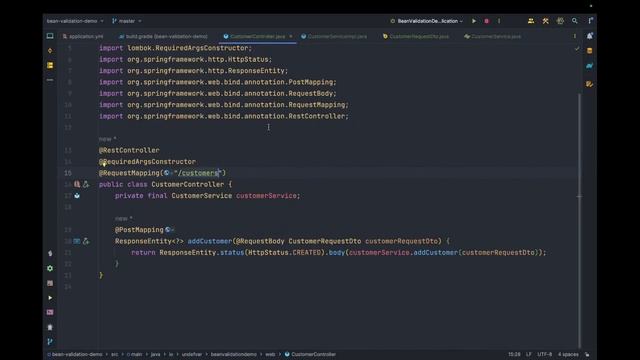Screen dimensions: 640x360
Task: Open the master branch dropdown
Action: (127, 21)
